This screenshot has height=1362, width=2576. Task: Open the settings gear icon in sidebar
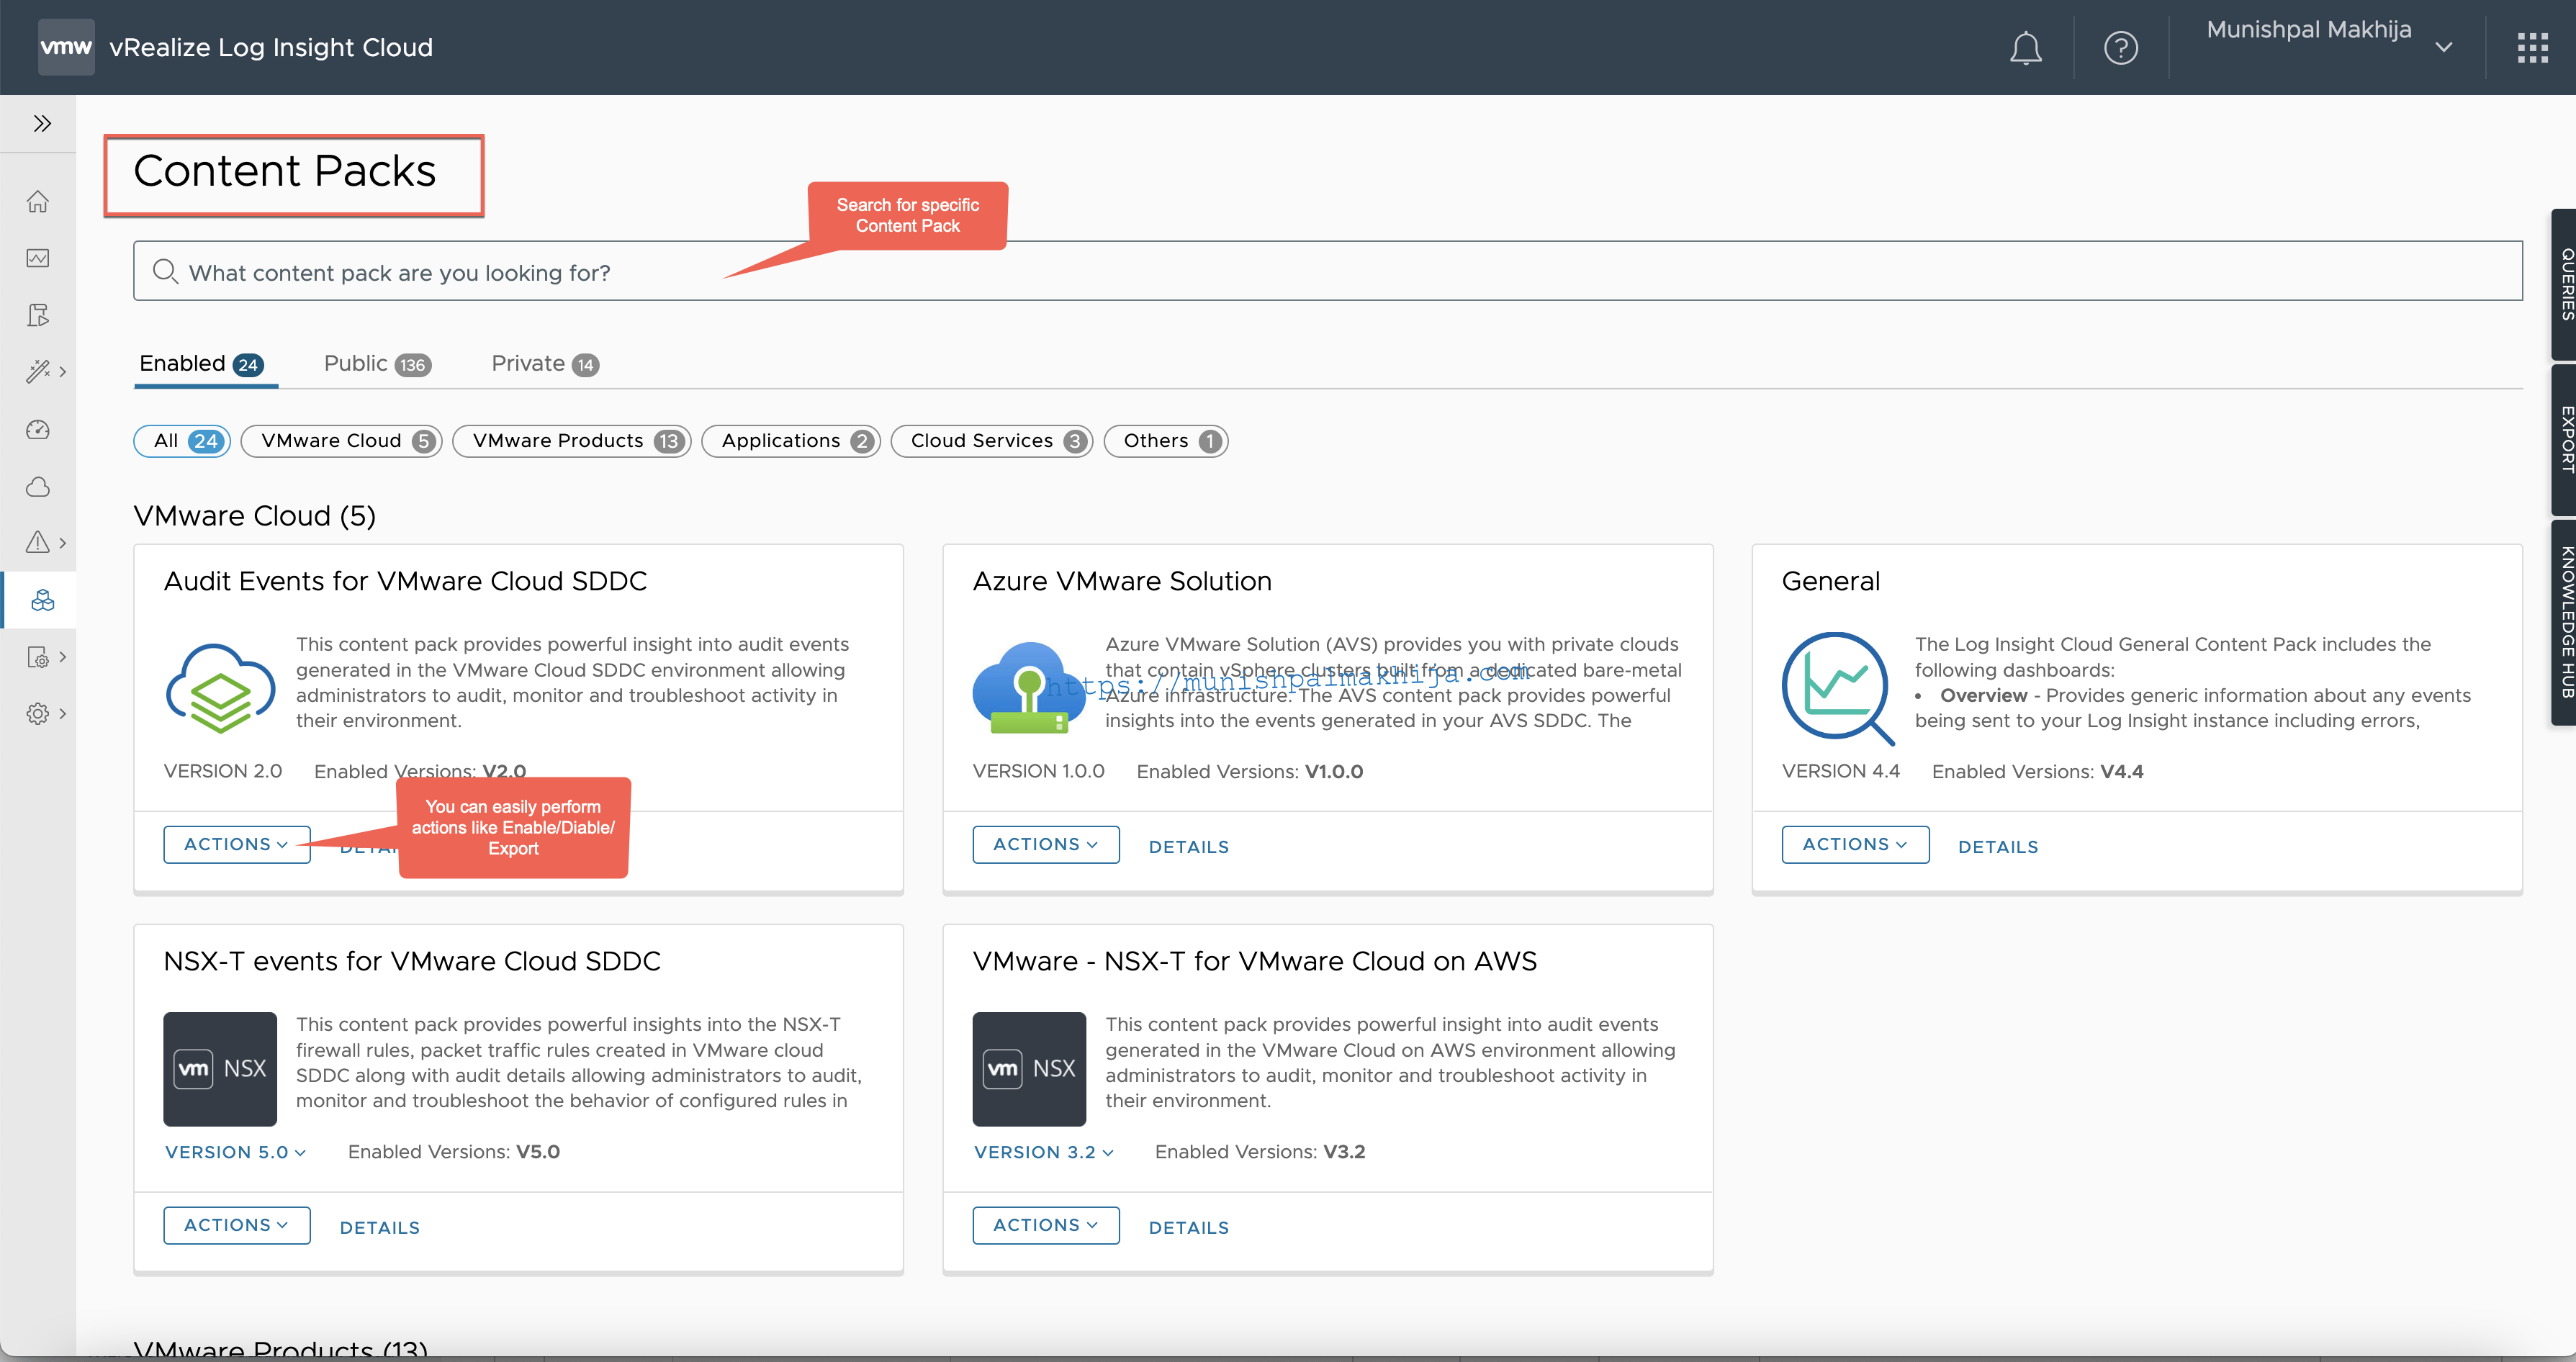(x=38, y=714)
